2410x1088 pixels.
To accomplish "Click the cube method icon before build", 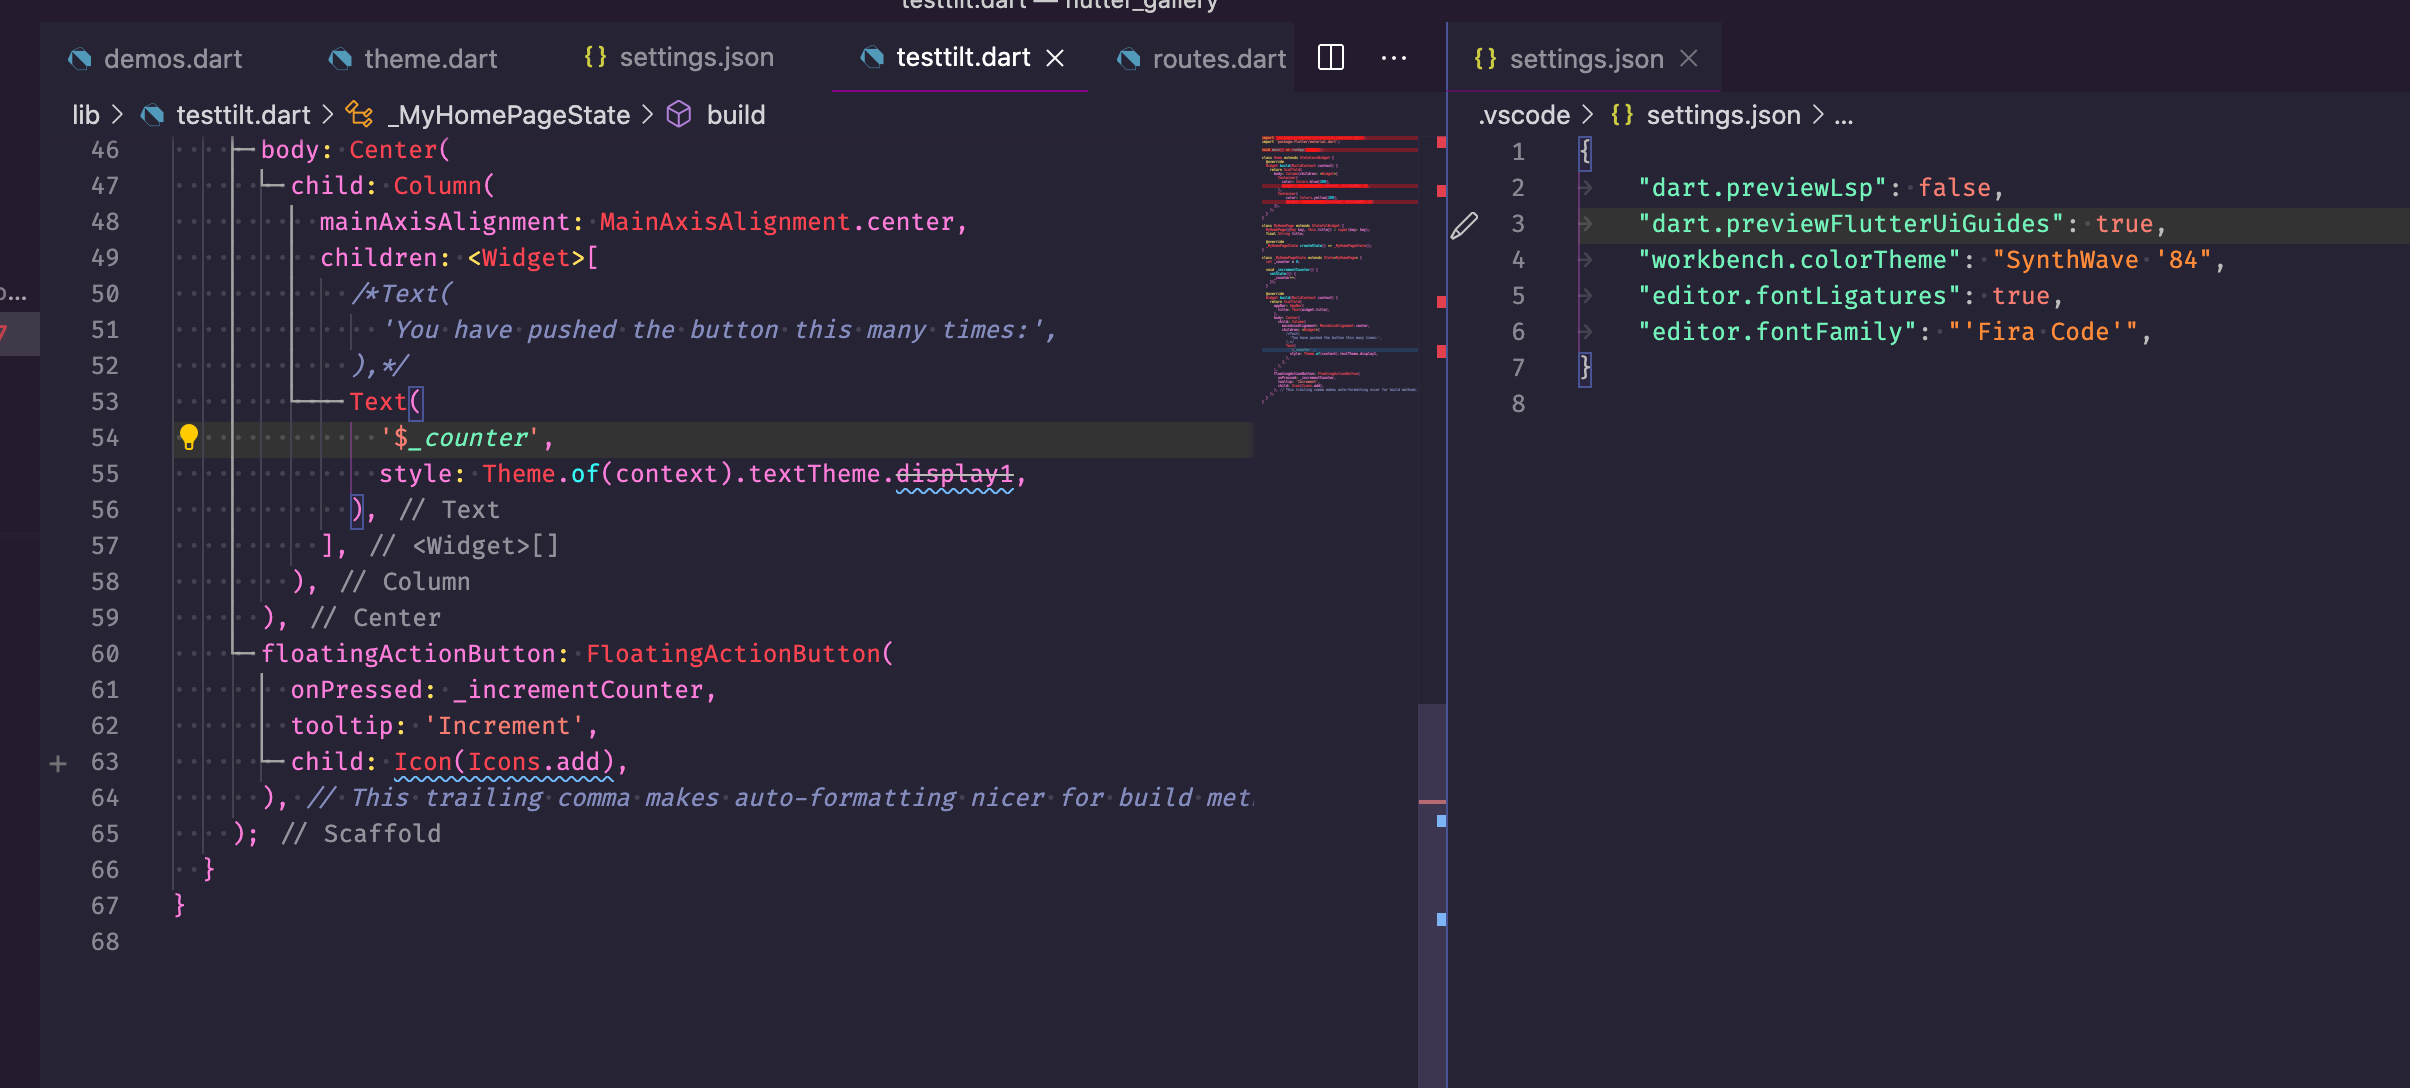I will coord(679,114).
